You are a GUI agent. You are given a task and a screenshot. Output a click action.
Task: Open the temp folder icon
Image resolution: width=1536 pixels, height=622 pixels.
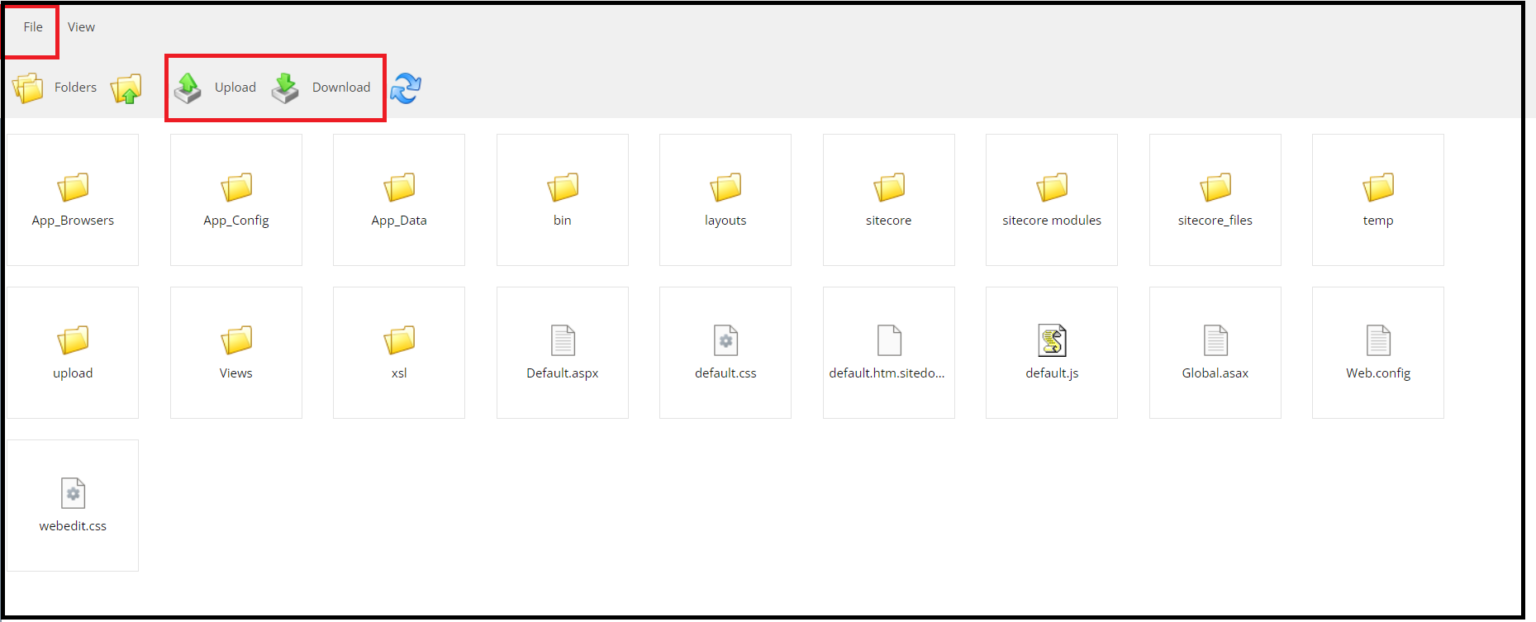1378,188
